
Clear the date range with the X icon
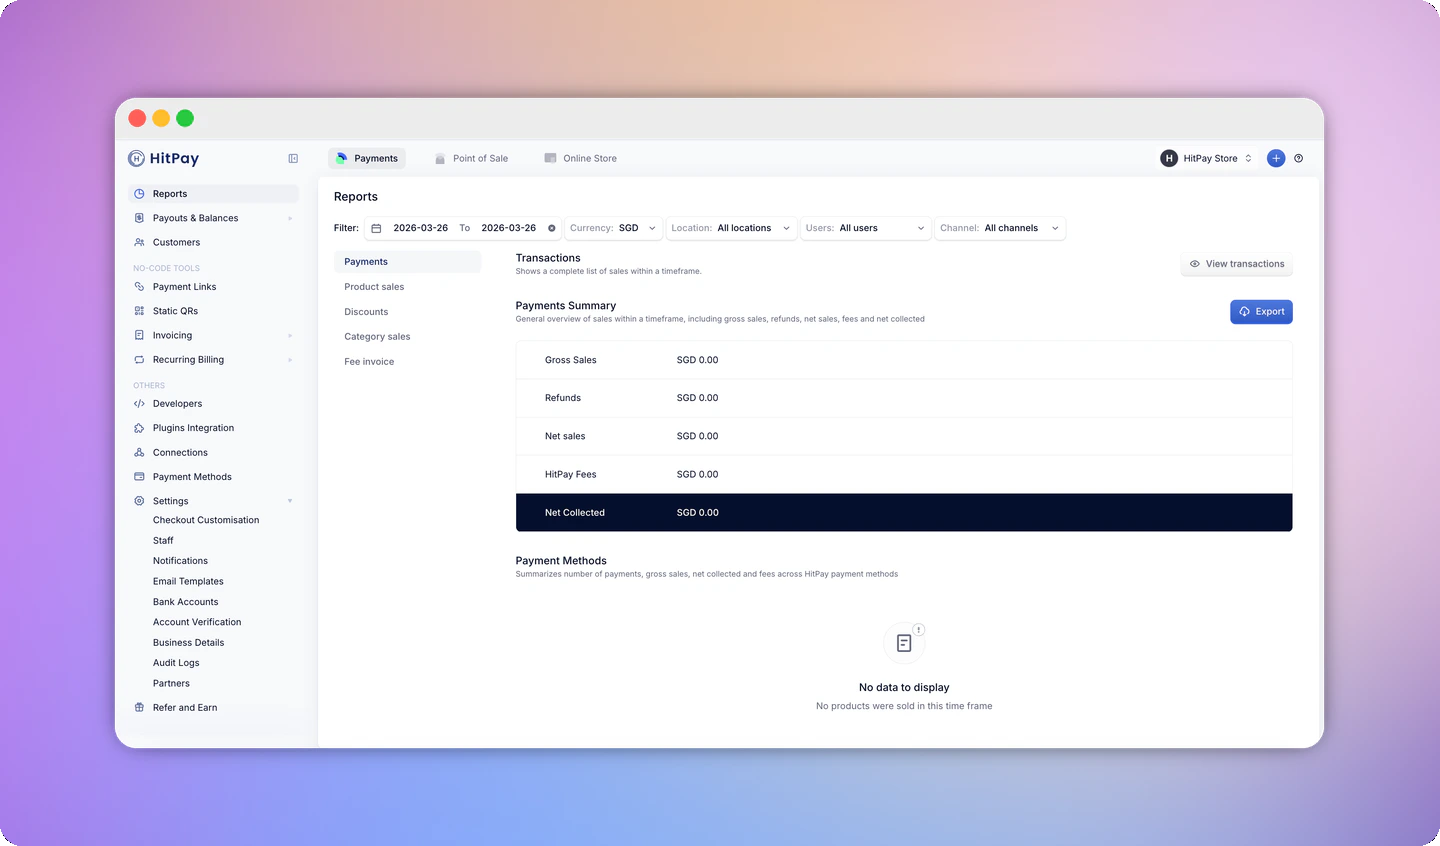(552, 228)
